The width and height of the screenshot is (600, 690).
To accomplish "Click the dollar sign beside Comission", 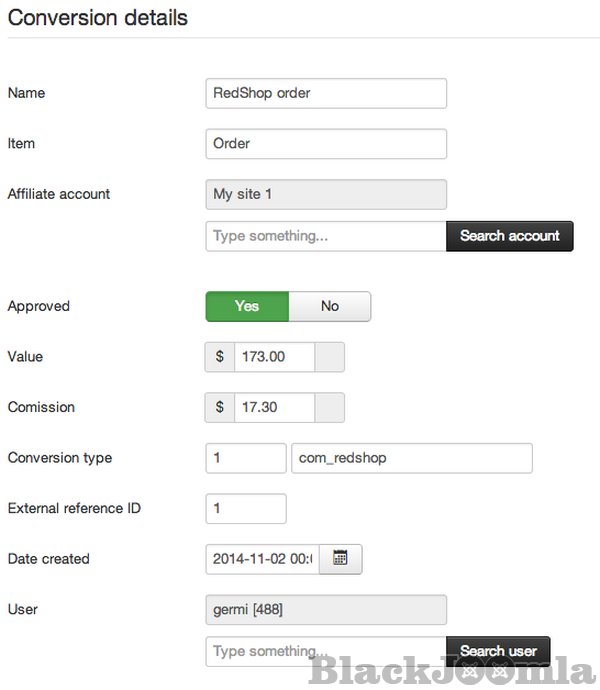I will pos(220,407).
